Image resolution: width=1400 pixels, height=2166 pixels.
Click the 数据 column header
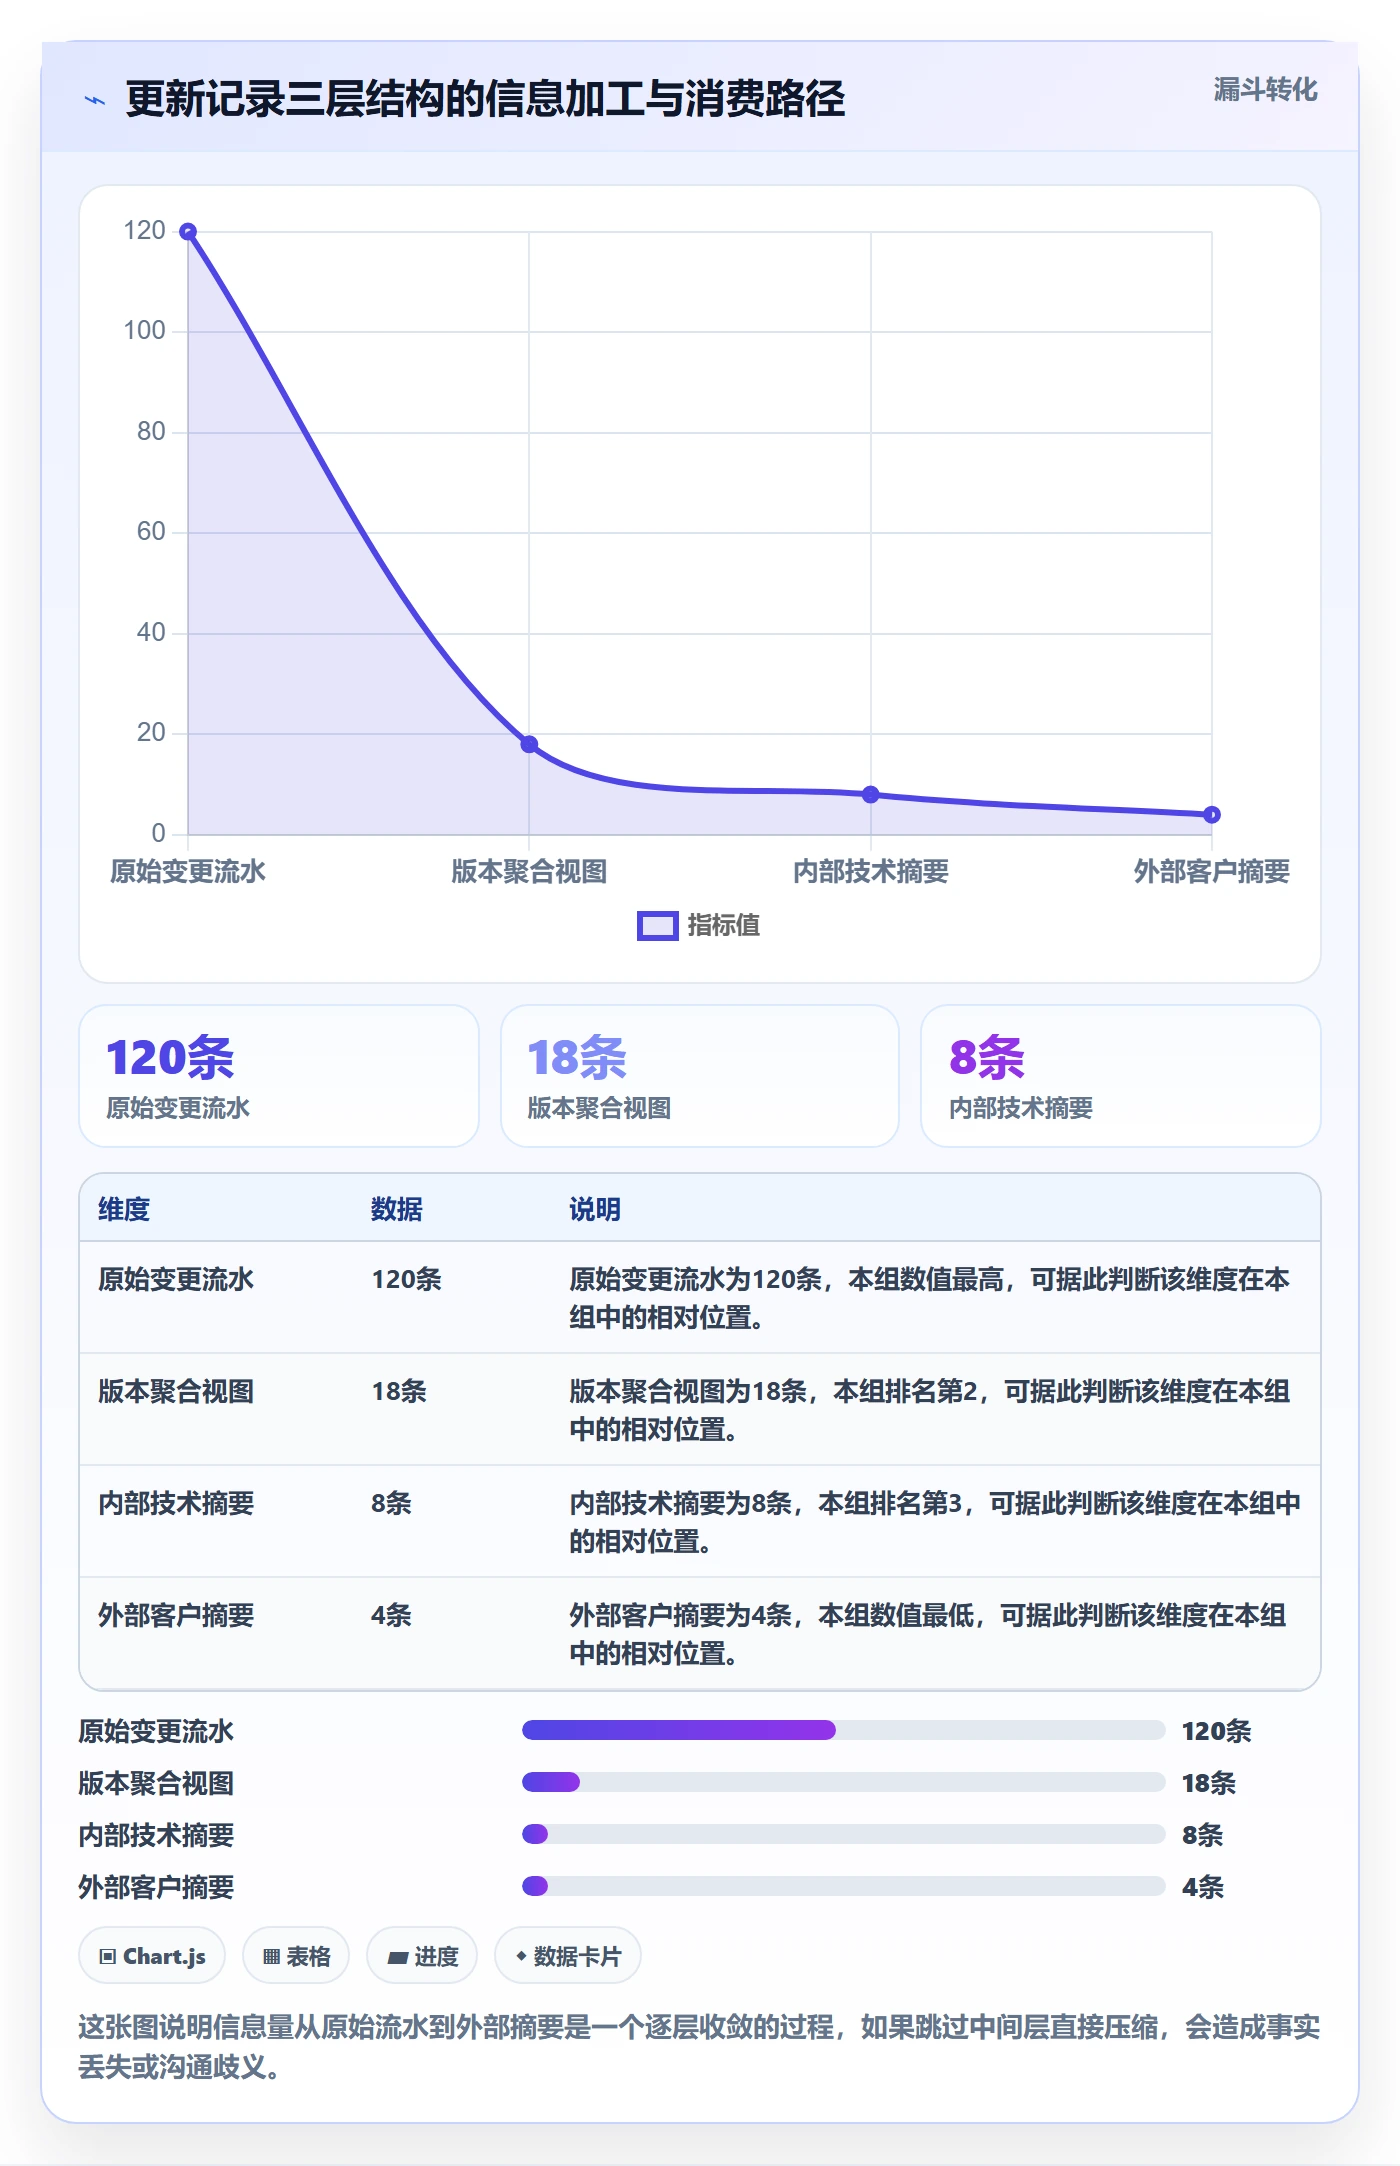click(397, 1209)
